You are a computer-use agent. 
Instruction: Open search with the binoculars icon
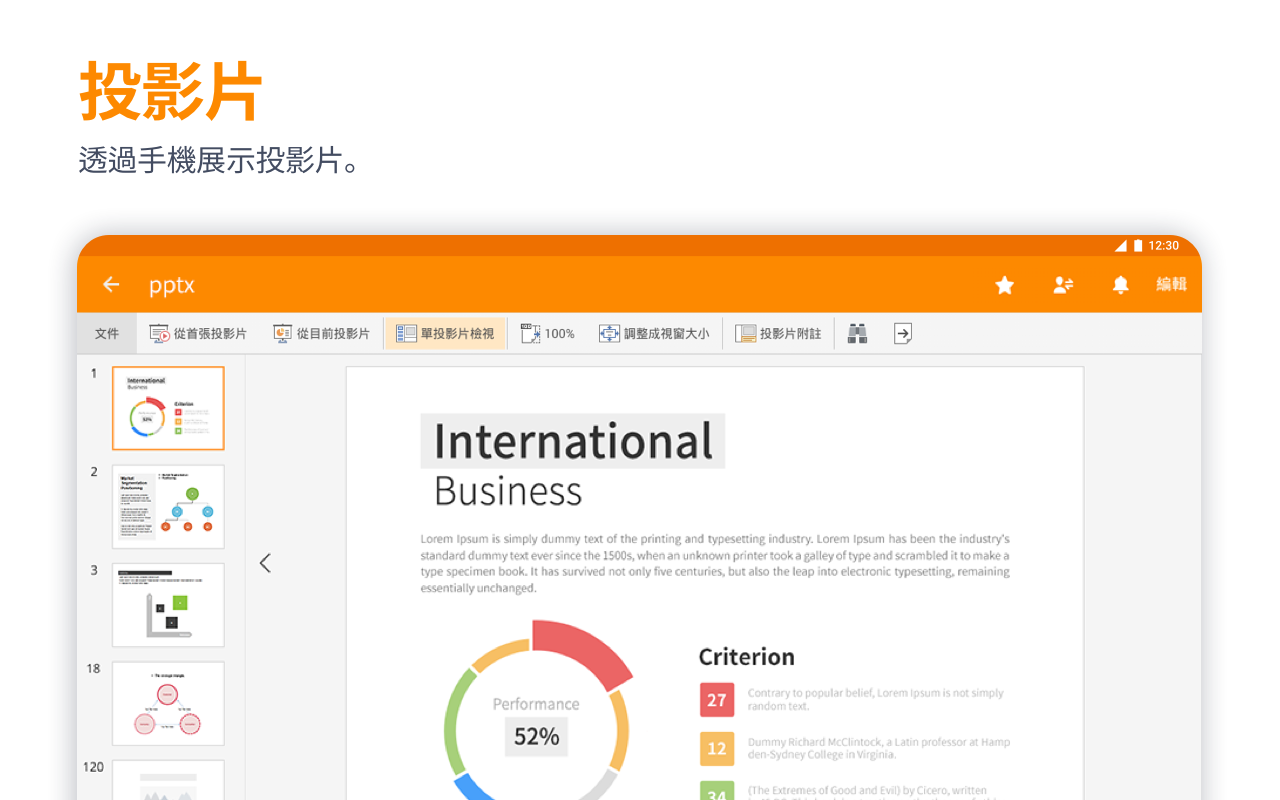pos(857,334)
